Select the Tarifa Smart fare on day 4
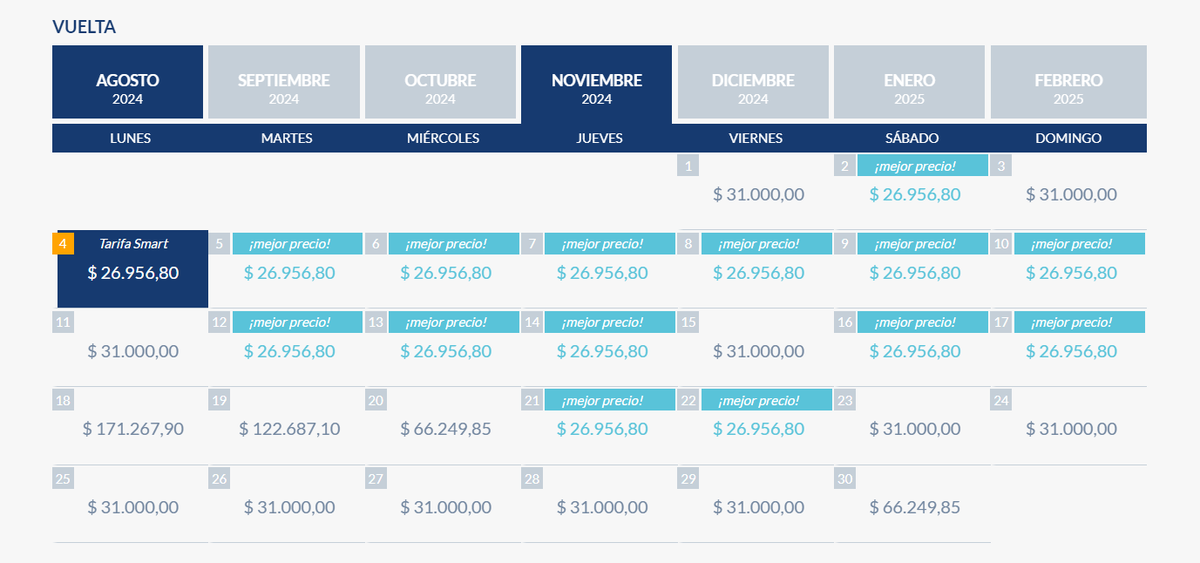Image resolution: width=1200 pixels, height=563 pixels. (133, 271)
